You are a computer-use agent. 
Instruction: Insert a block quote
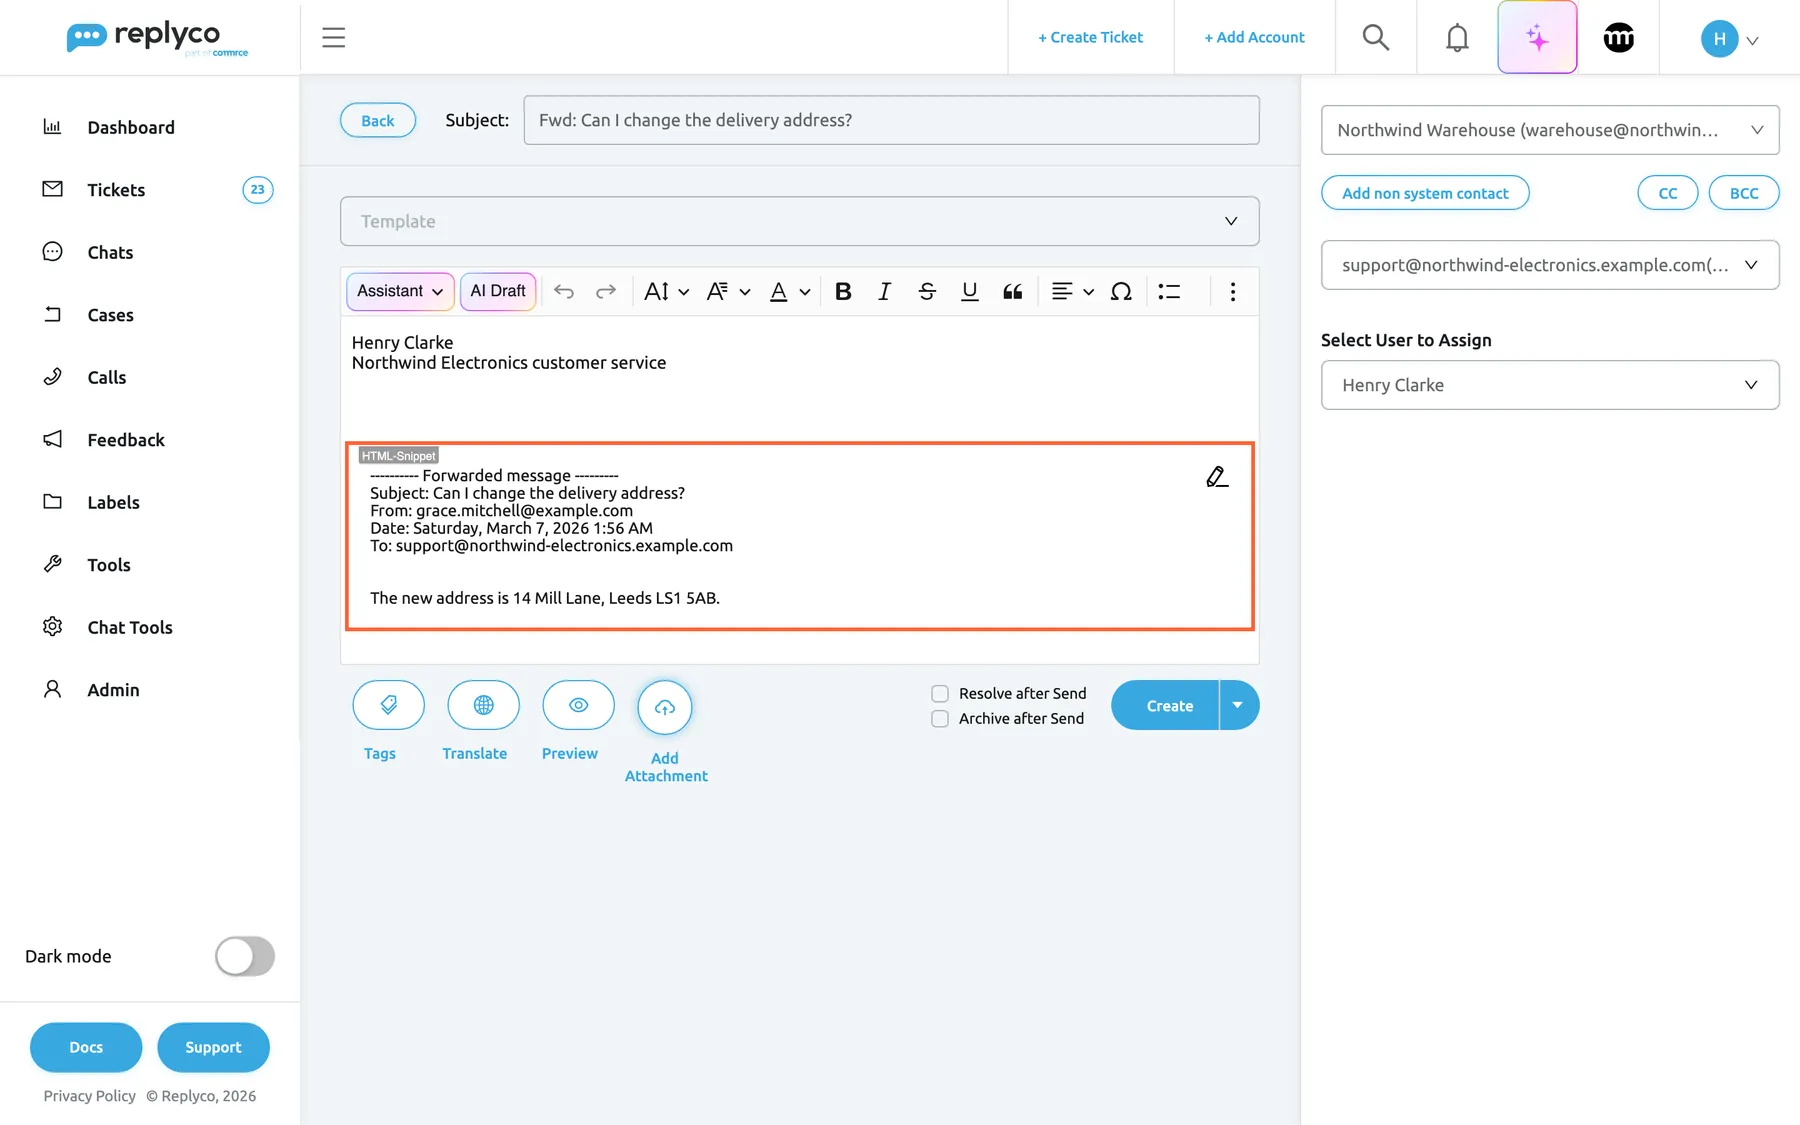tap(1012, 291)
